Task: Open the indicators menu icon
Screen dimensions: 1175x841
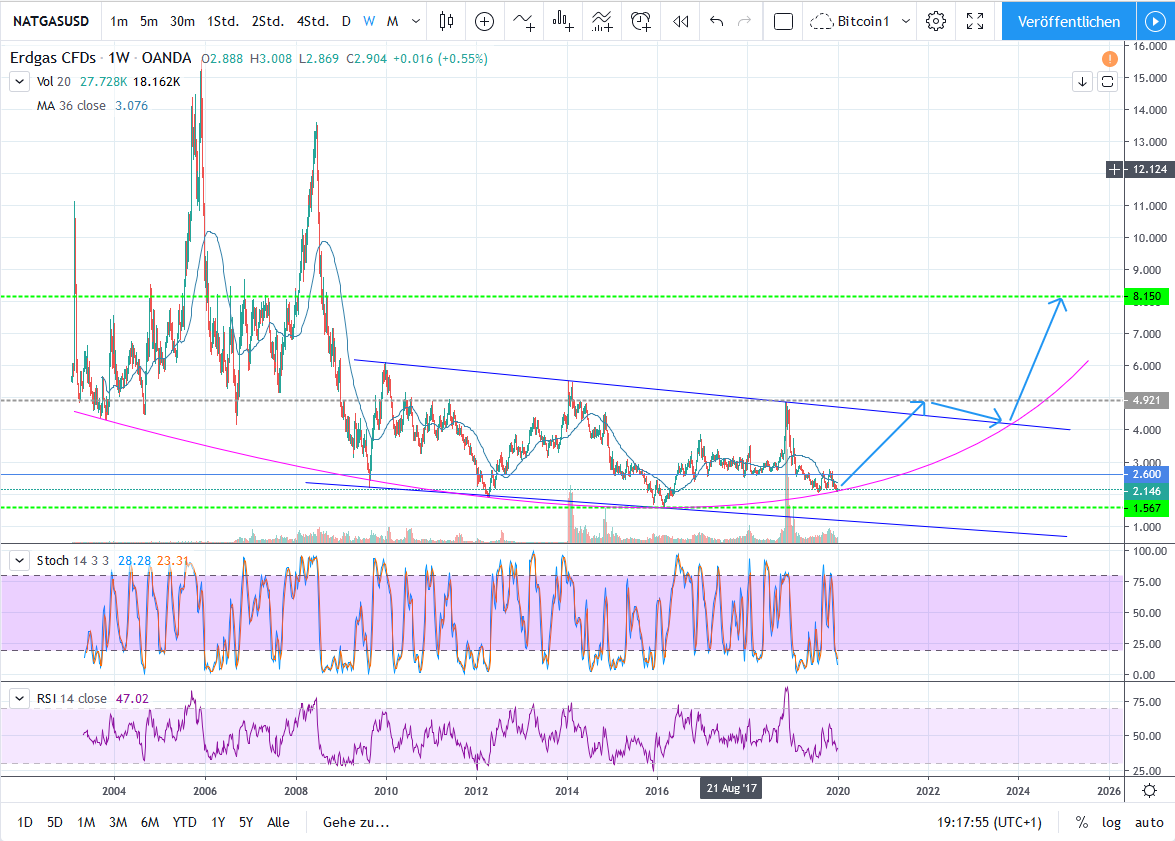Action: [x=524, y=22]
